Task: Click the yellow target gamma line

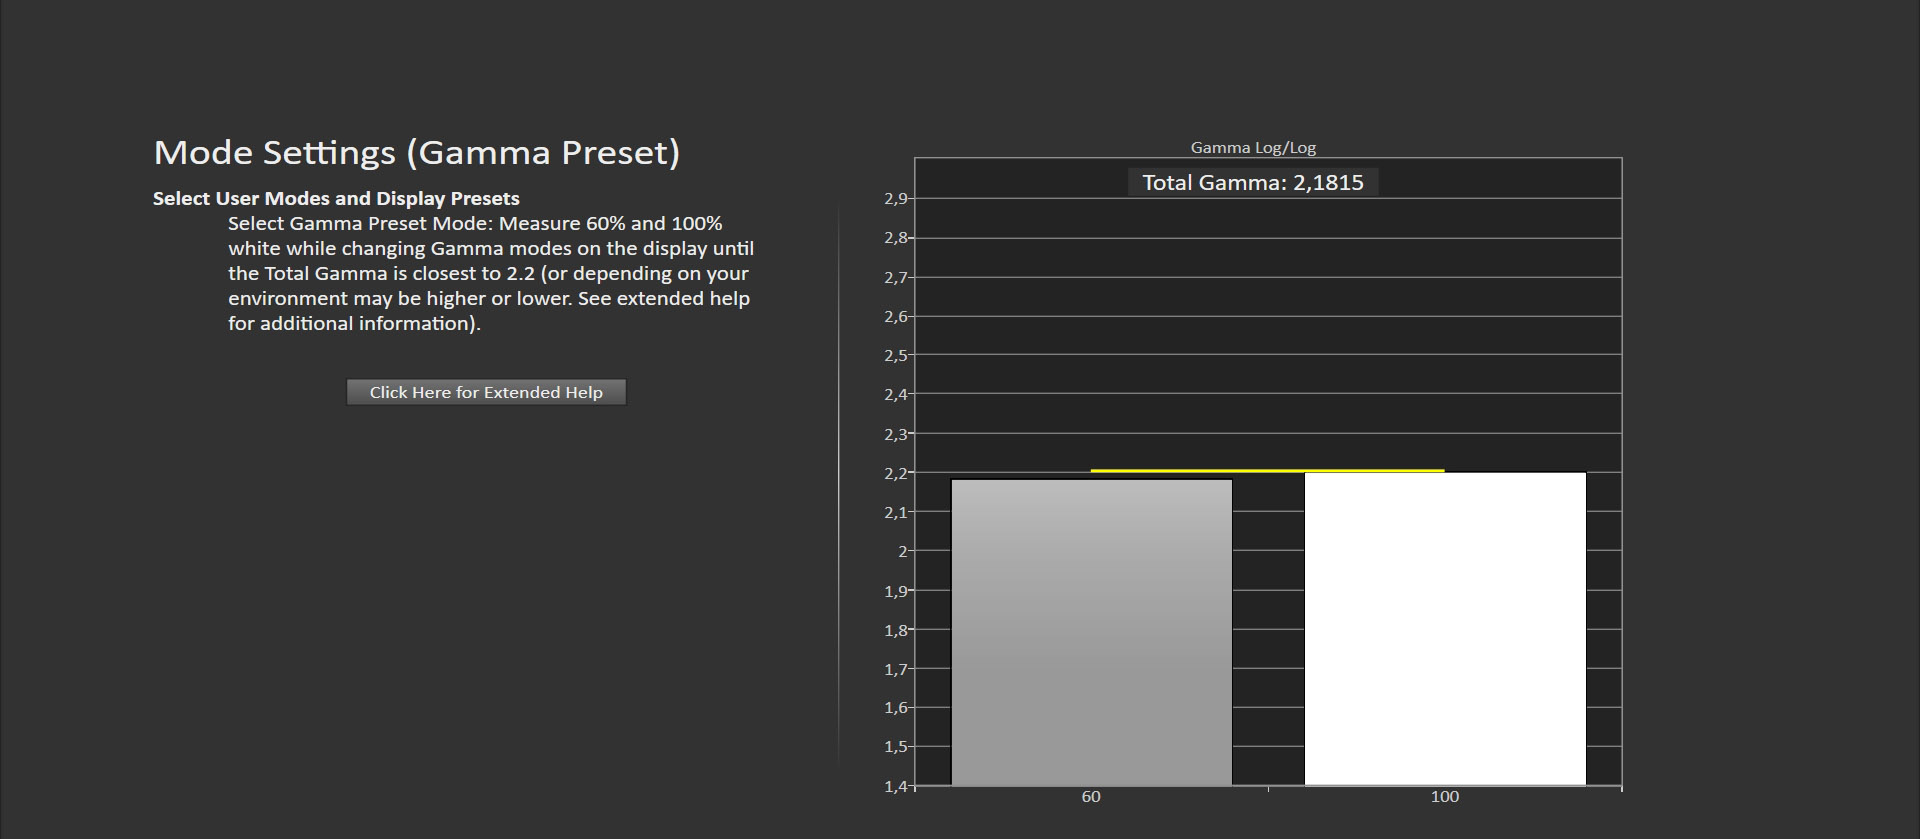Action: click(x=1267, y=470)
